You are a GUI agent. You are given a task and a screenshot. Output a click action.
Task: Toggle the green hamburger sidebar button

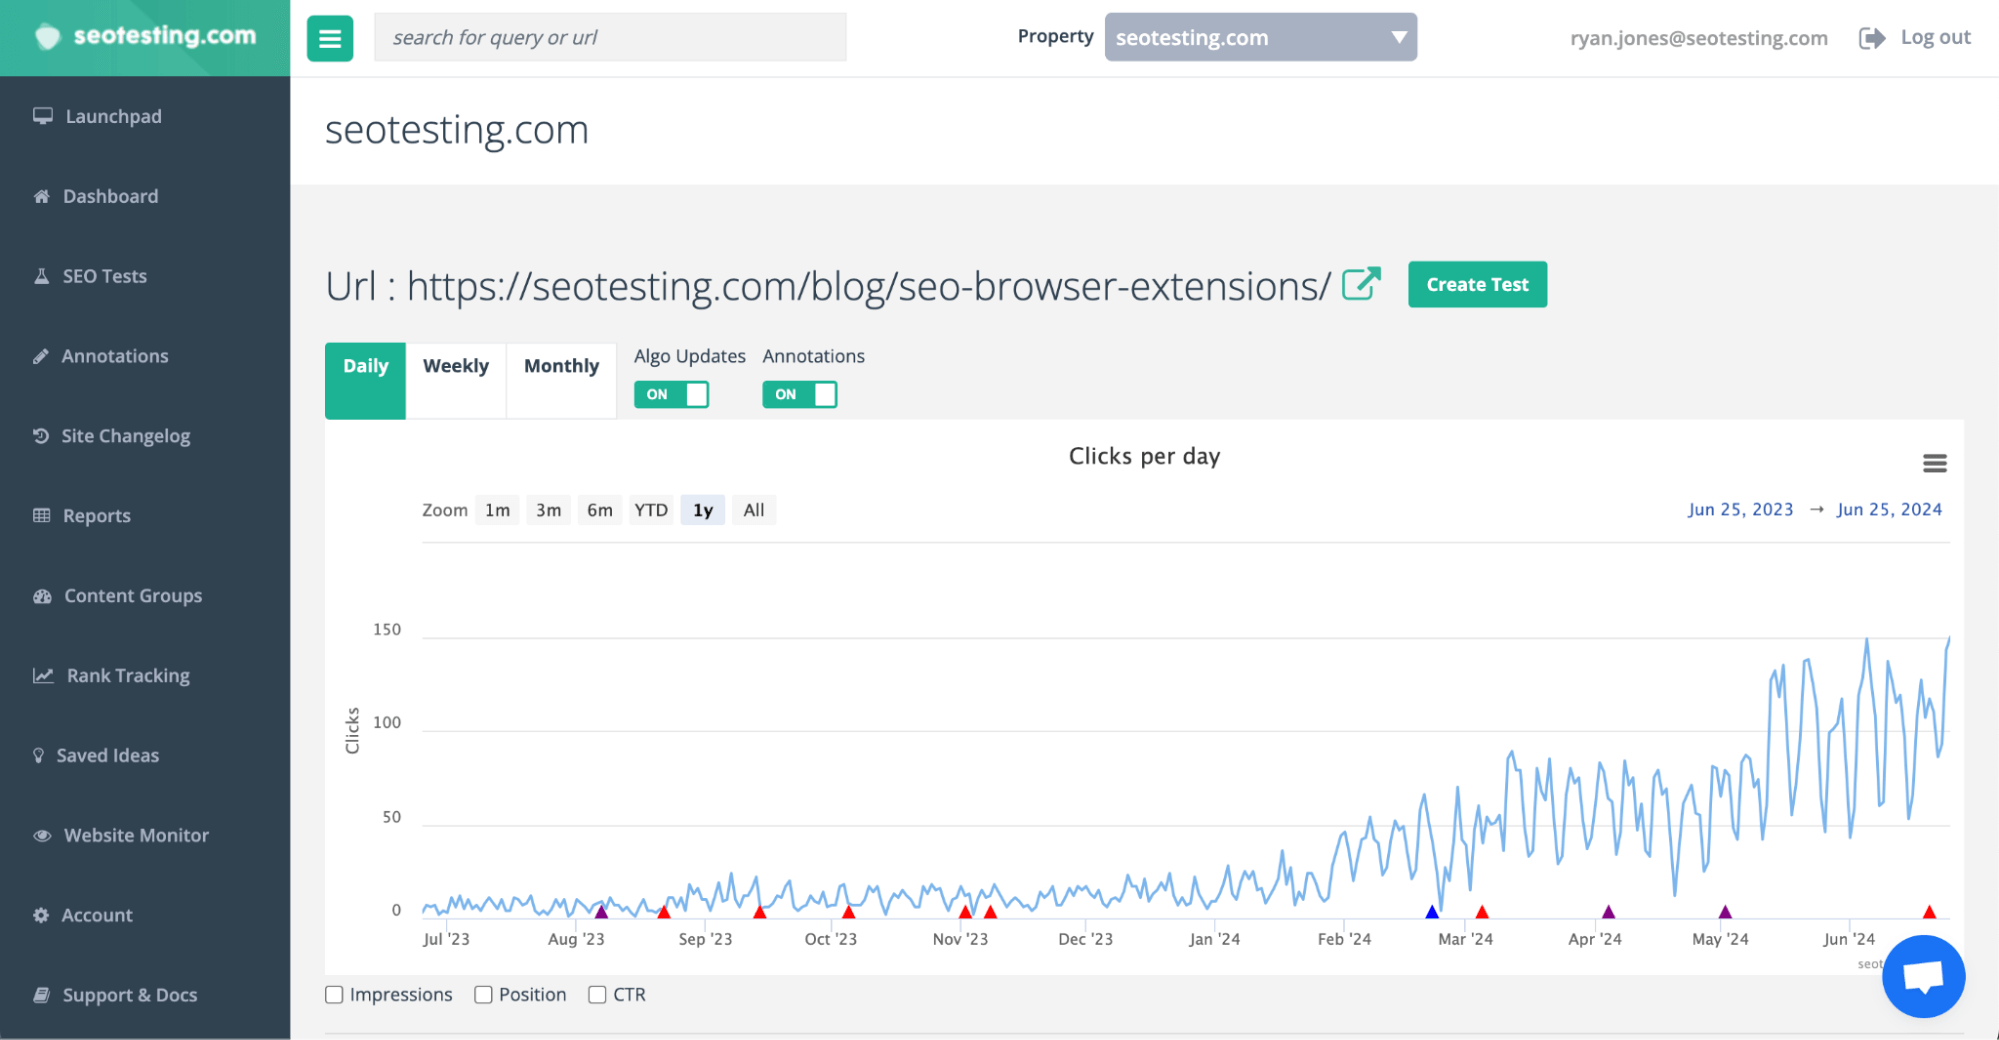(330, 39)
